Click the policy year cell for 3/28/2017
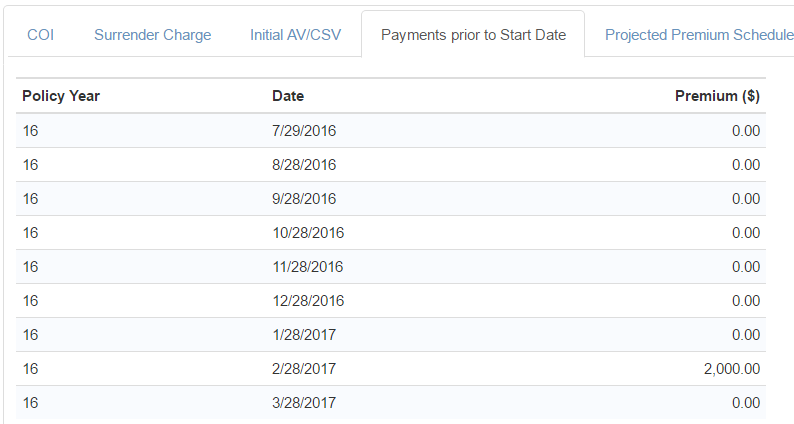 coord(30,402)
